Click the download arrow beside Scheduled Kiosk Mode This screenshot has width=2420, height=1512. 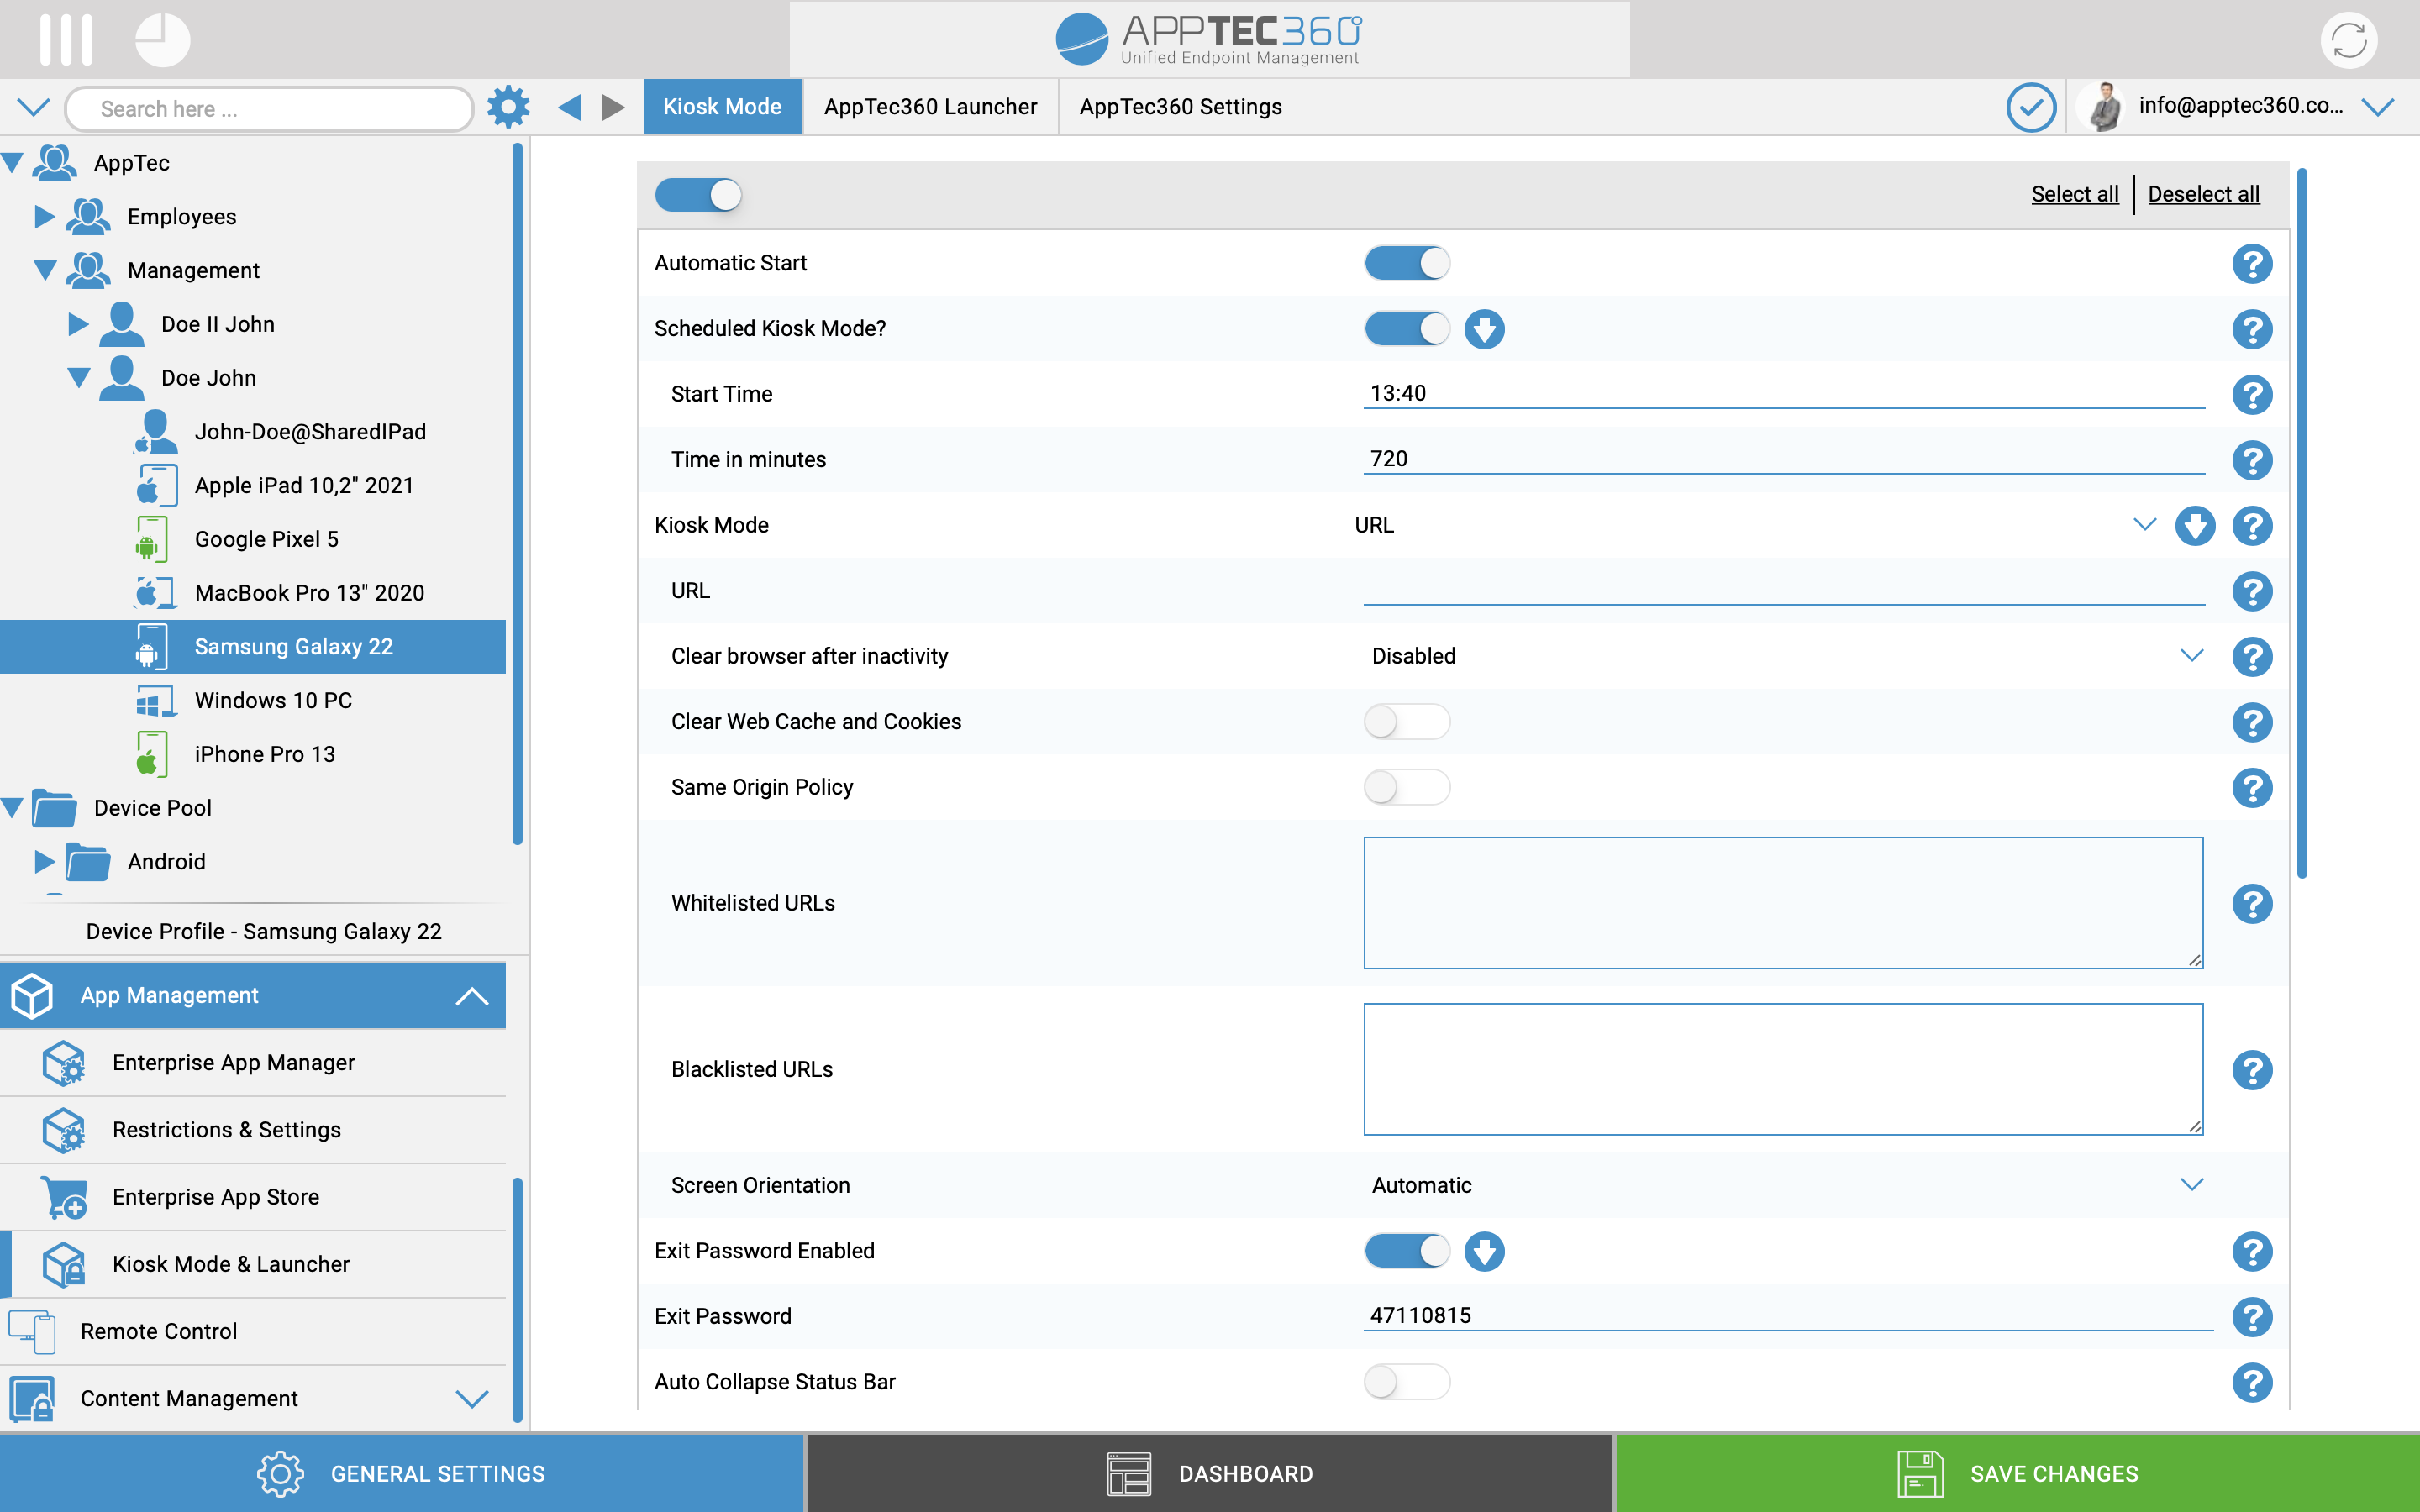(1484, 328)
